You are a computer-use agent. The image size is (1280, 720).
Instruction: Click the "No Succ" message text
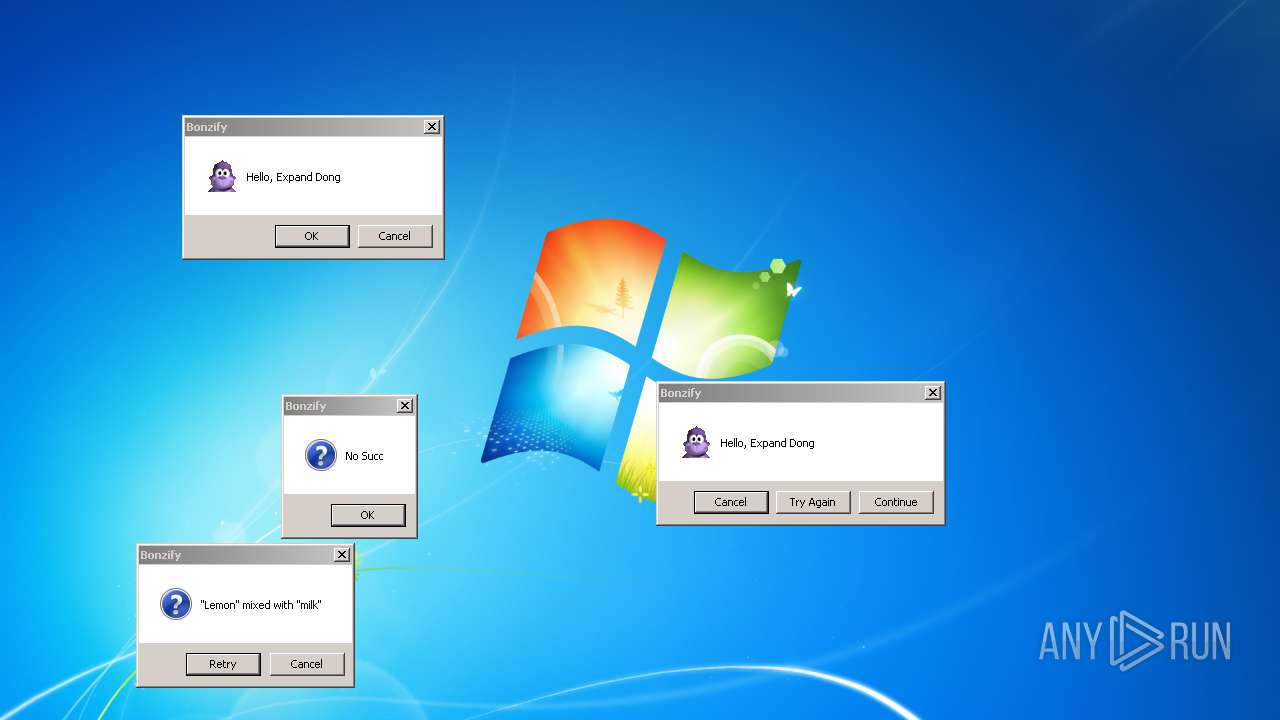tap(364, 456)
